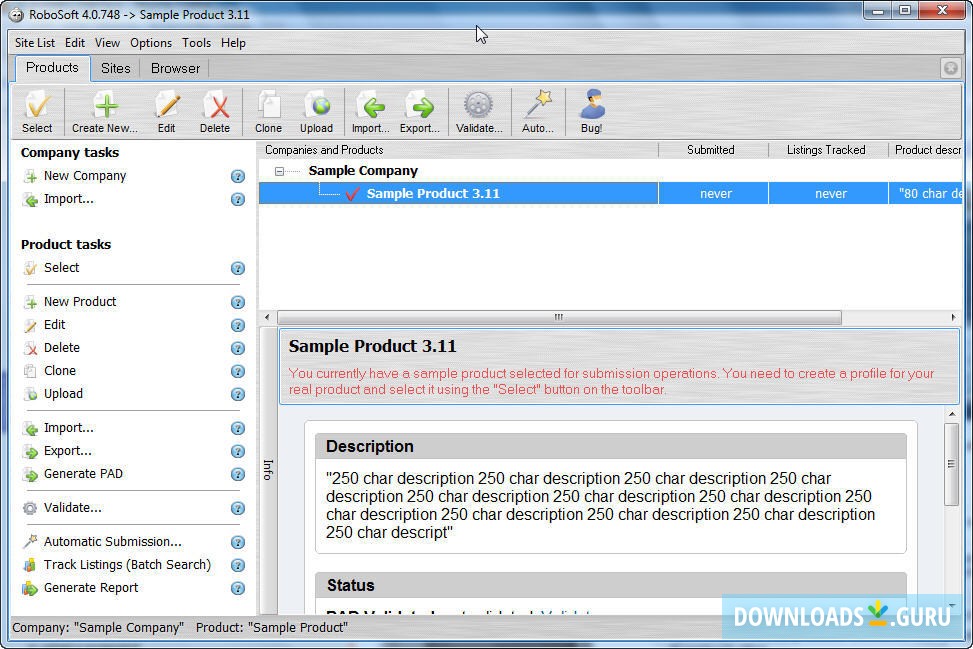973x649 pixels.
Task: Click Validate... under Product tasks
Action: point(72,508)
